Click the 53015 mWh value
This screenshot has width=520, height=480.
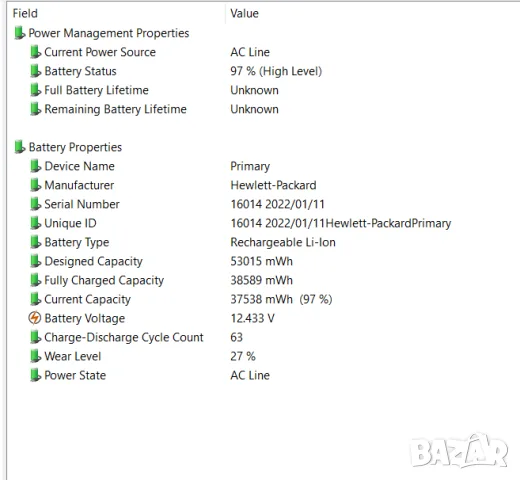click(261, 261)
